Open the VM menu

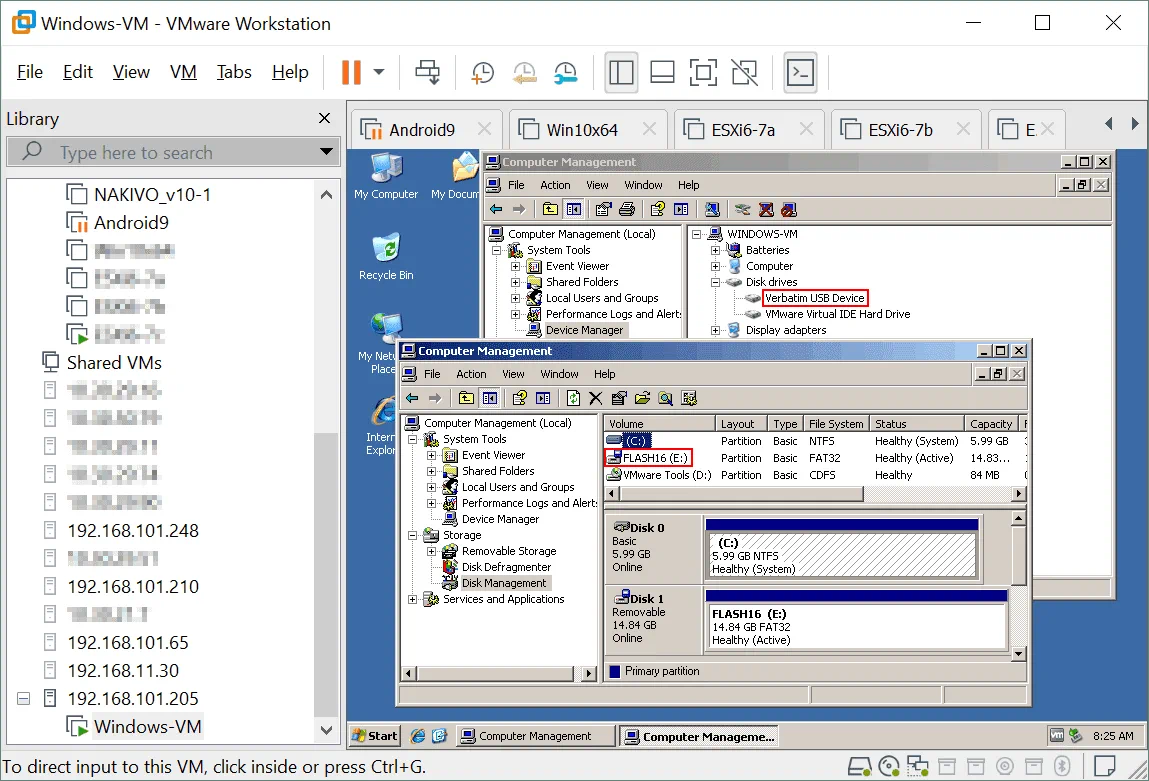point(183,72)
